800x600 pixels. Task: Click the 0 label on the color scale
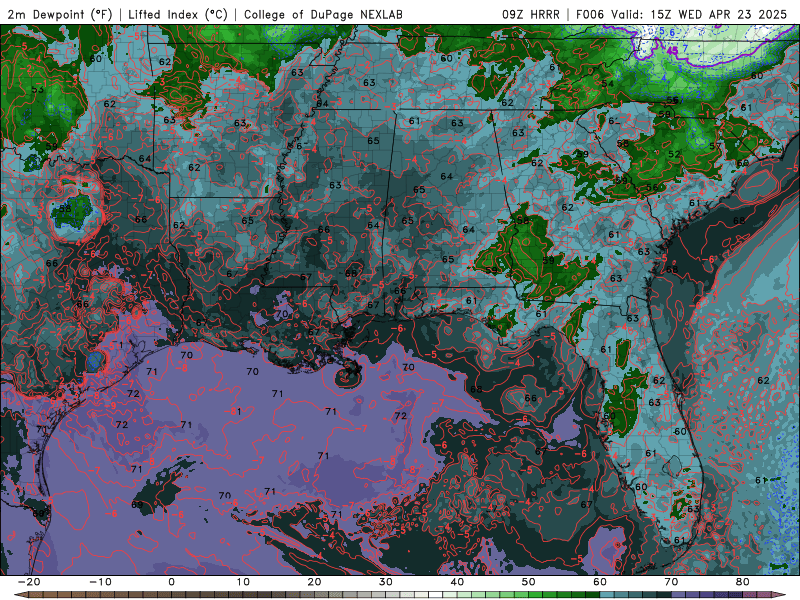point(171,582)
